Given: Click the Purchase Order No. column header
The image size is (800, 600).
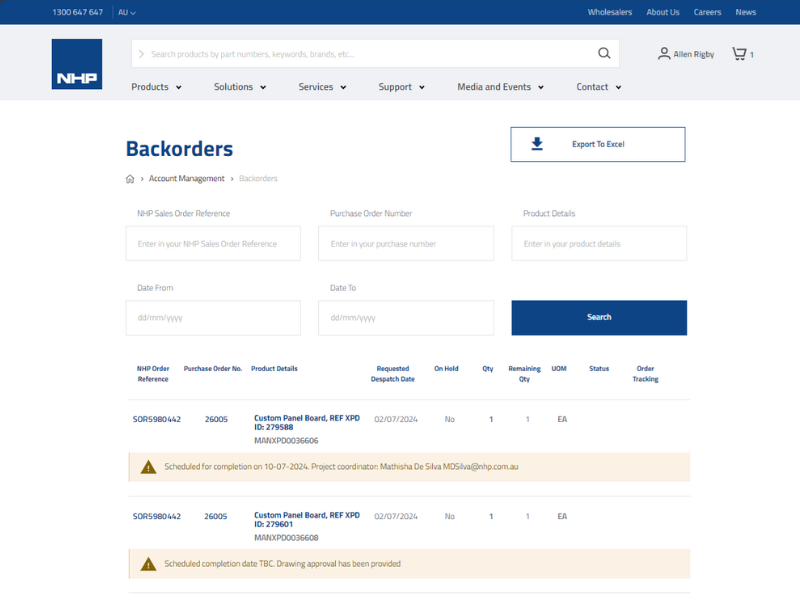Looking at the screenshot, I should pyautogui.click(x=213, y=368).
